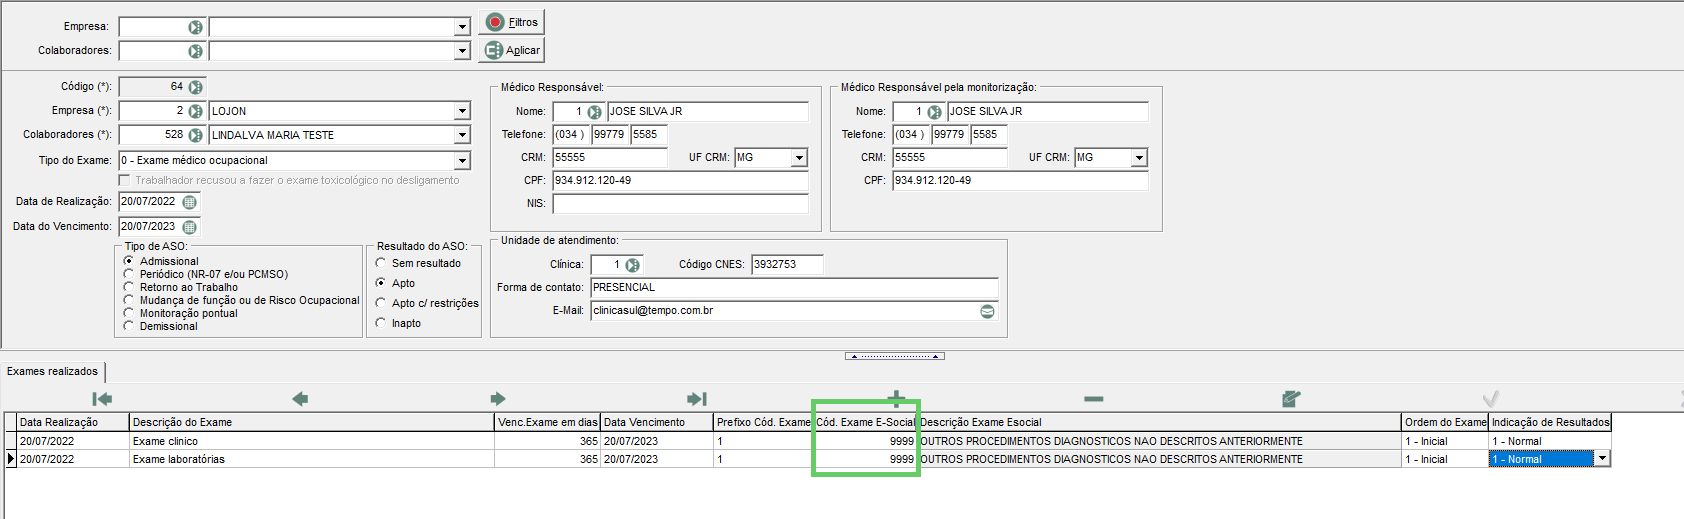The image size is (1684, 519).
Task: Expand UF CRM dropdown for Médico Responsável
Action: pos(799,158)
